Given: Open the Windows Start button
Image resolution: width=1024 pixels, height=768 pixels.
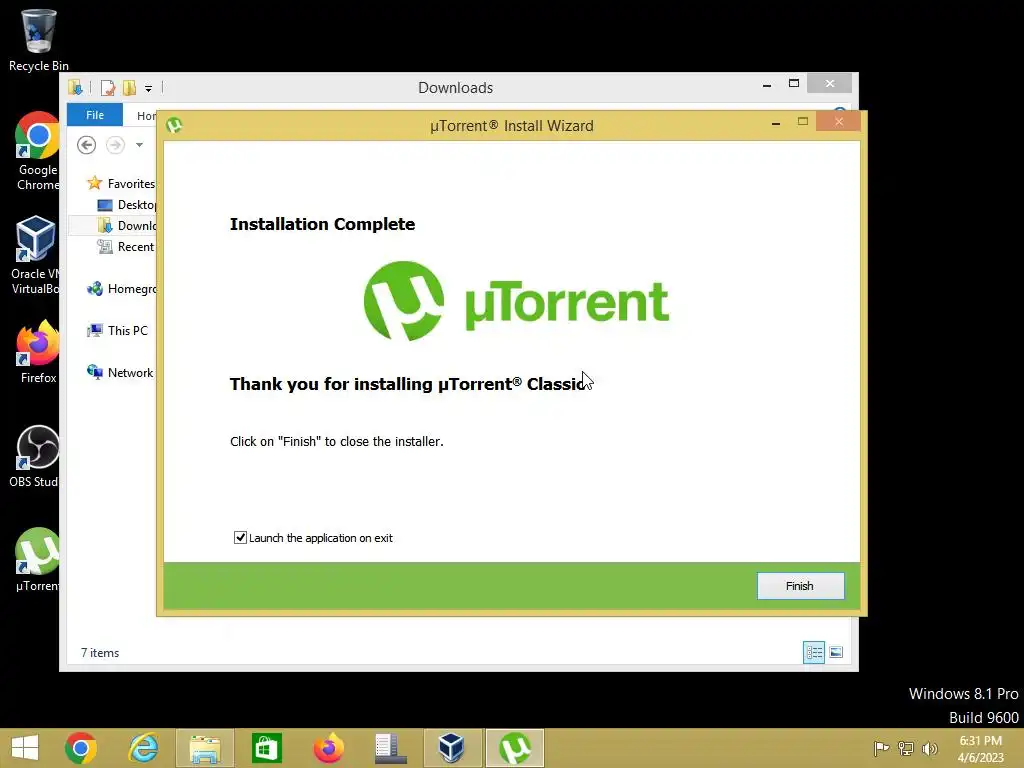Looking at the screenshot, I should coord(25,748).
